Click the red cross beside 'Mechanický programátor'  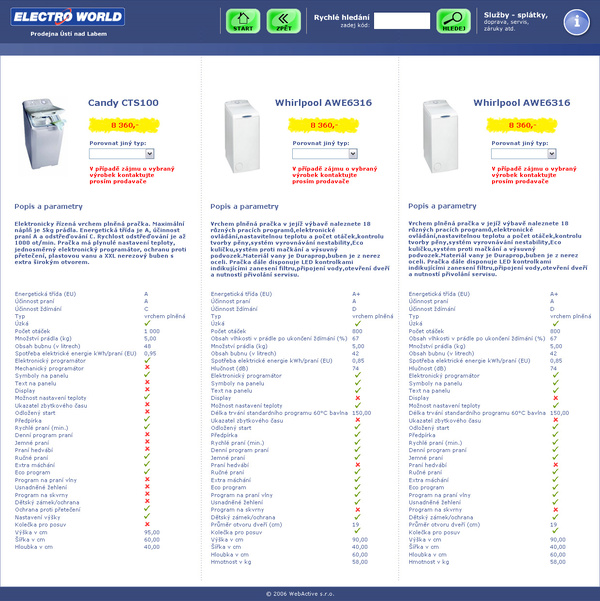[147, 368]
